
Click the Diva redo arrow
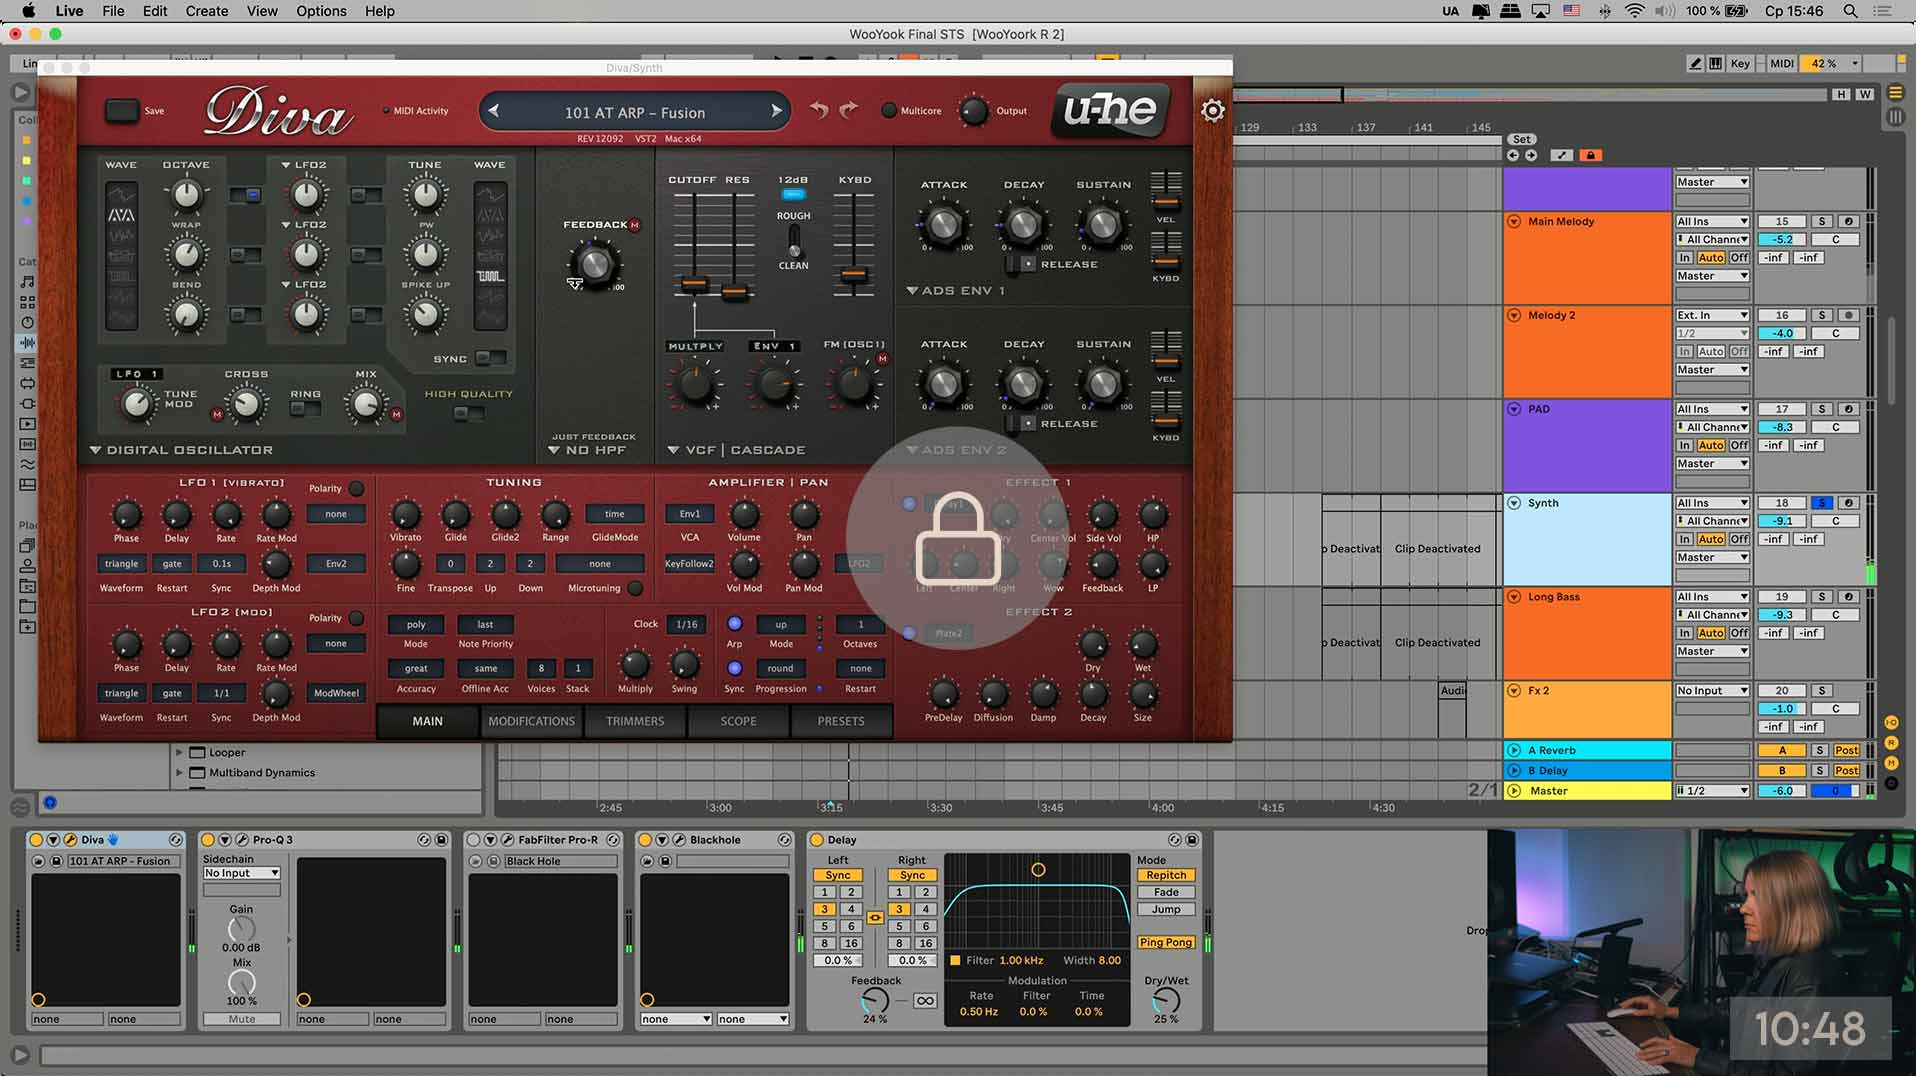click(849, 110)
